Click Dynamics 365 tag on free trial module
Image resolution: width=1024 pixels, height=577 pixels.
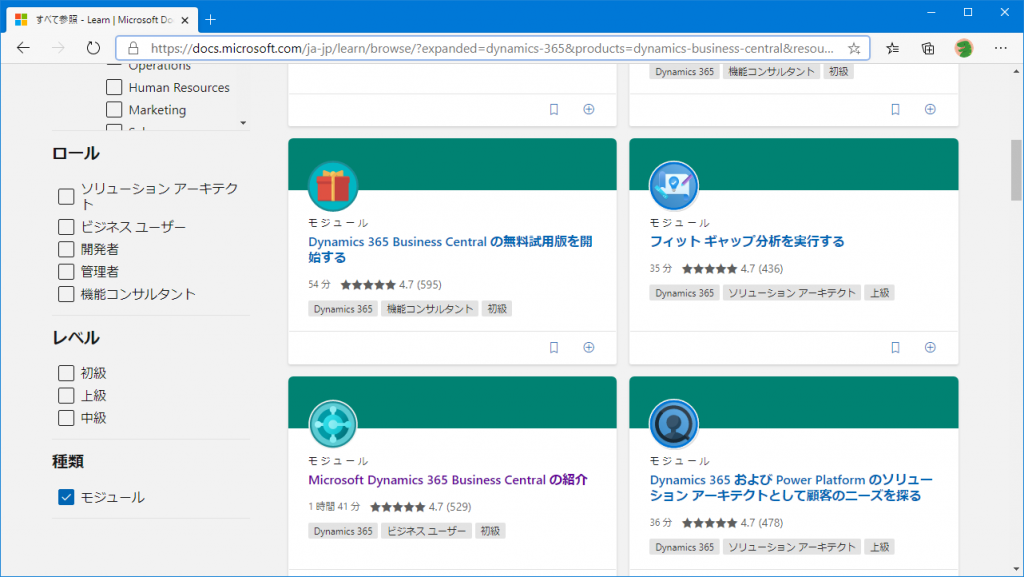[343, 309]
